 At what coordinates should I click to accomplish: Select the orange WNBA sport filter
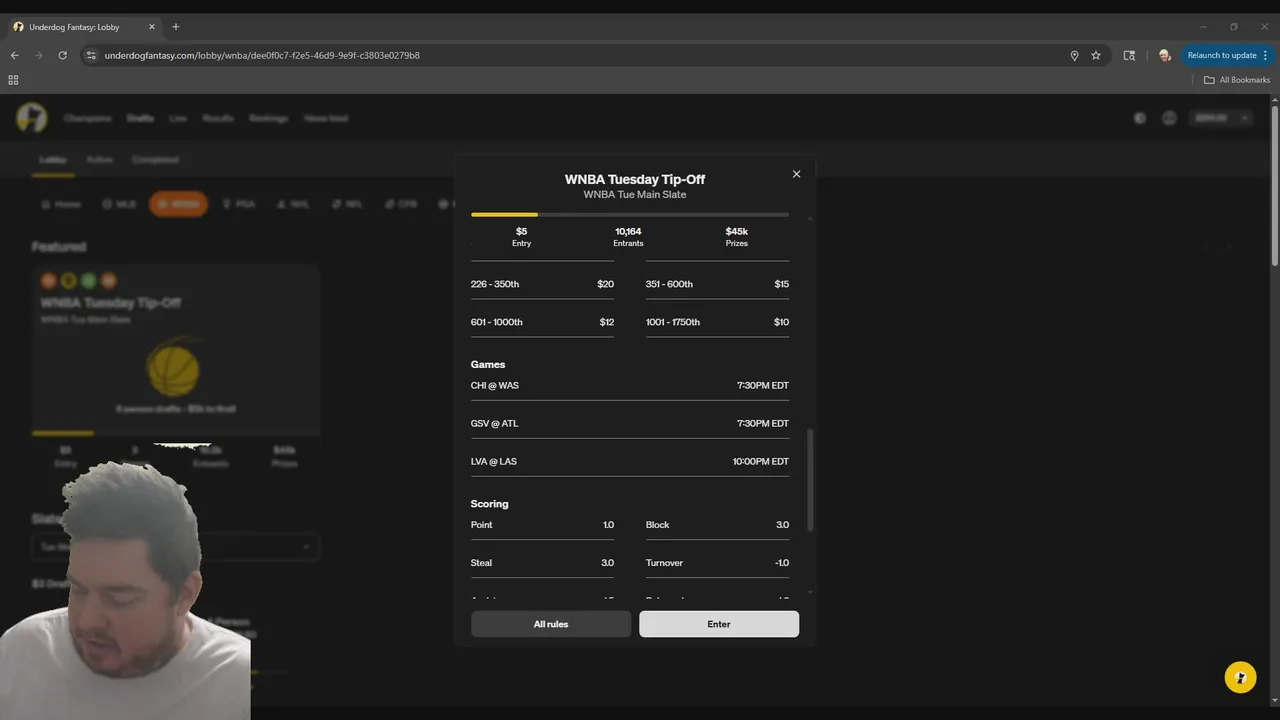[178, 204]
